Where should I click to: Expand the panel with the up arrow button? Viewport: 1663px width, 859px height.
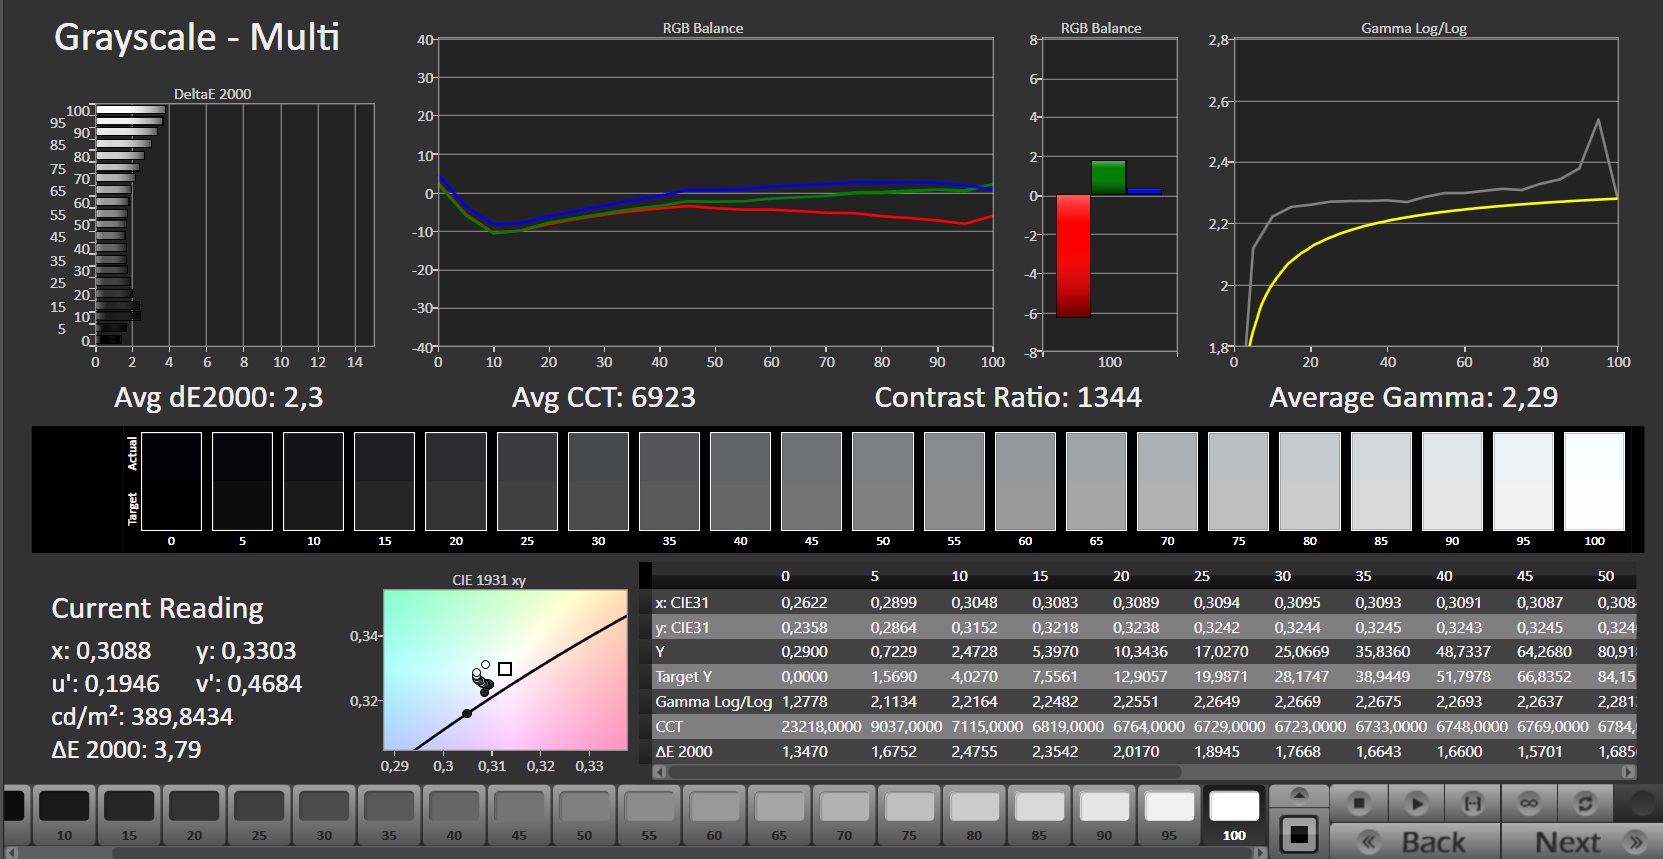click(1299, 796)
